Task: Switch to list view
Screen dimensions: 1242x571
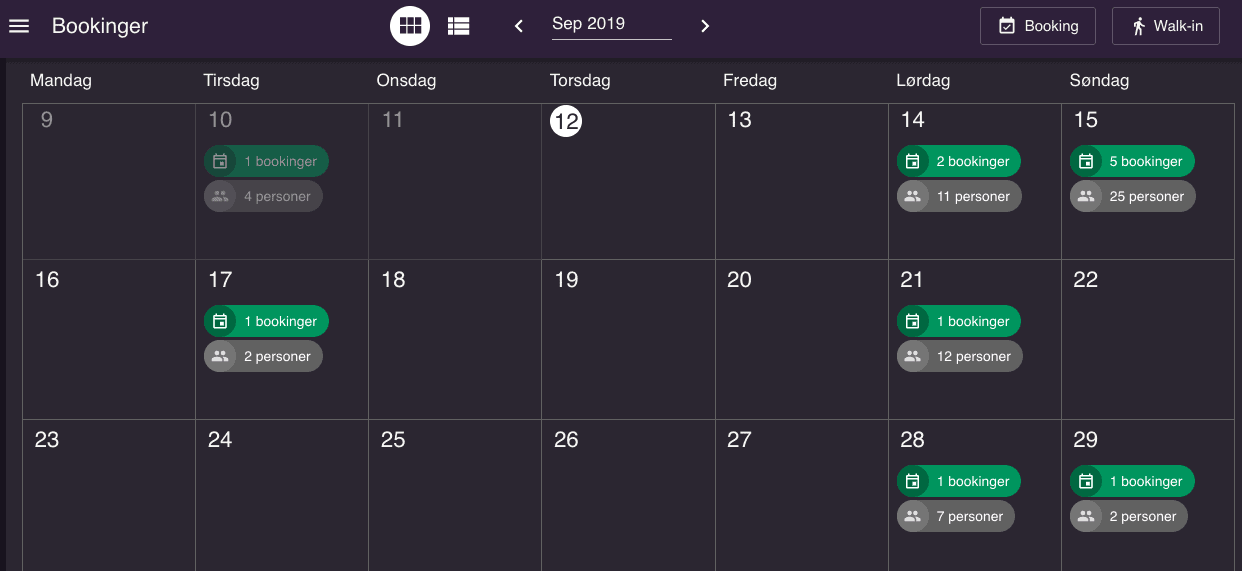Action: 459,26
